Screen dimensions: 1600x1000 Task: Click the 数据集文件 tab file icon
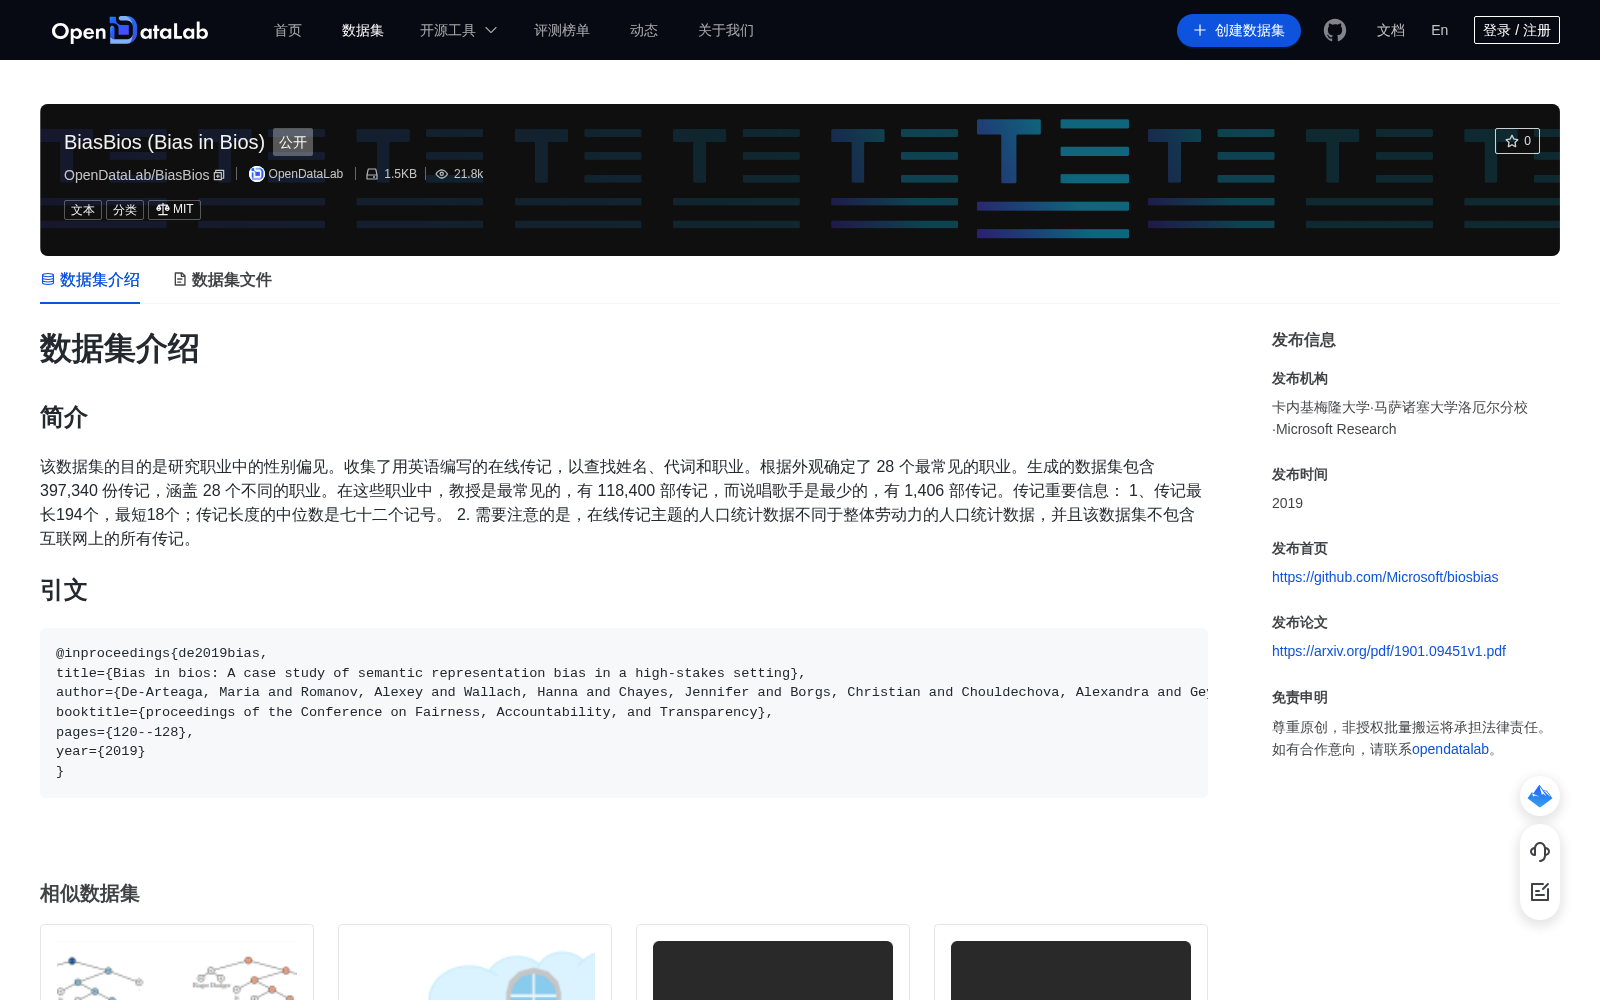tap(180, 279)
